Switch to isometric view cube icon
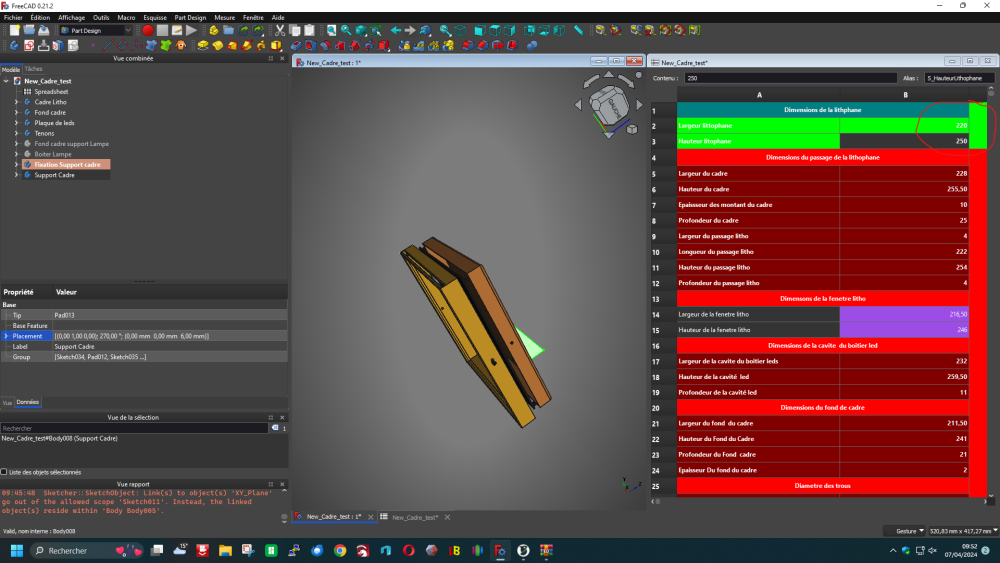 (460, 30)
